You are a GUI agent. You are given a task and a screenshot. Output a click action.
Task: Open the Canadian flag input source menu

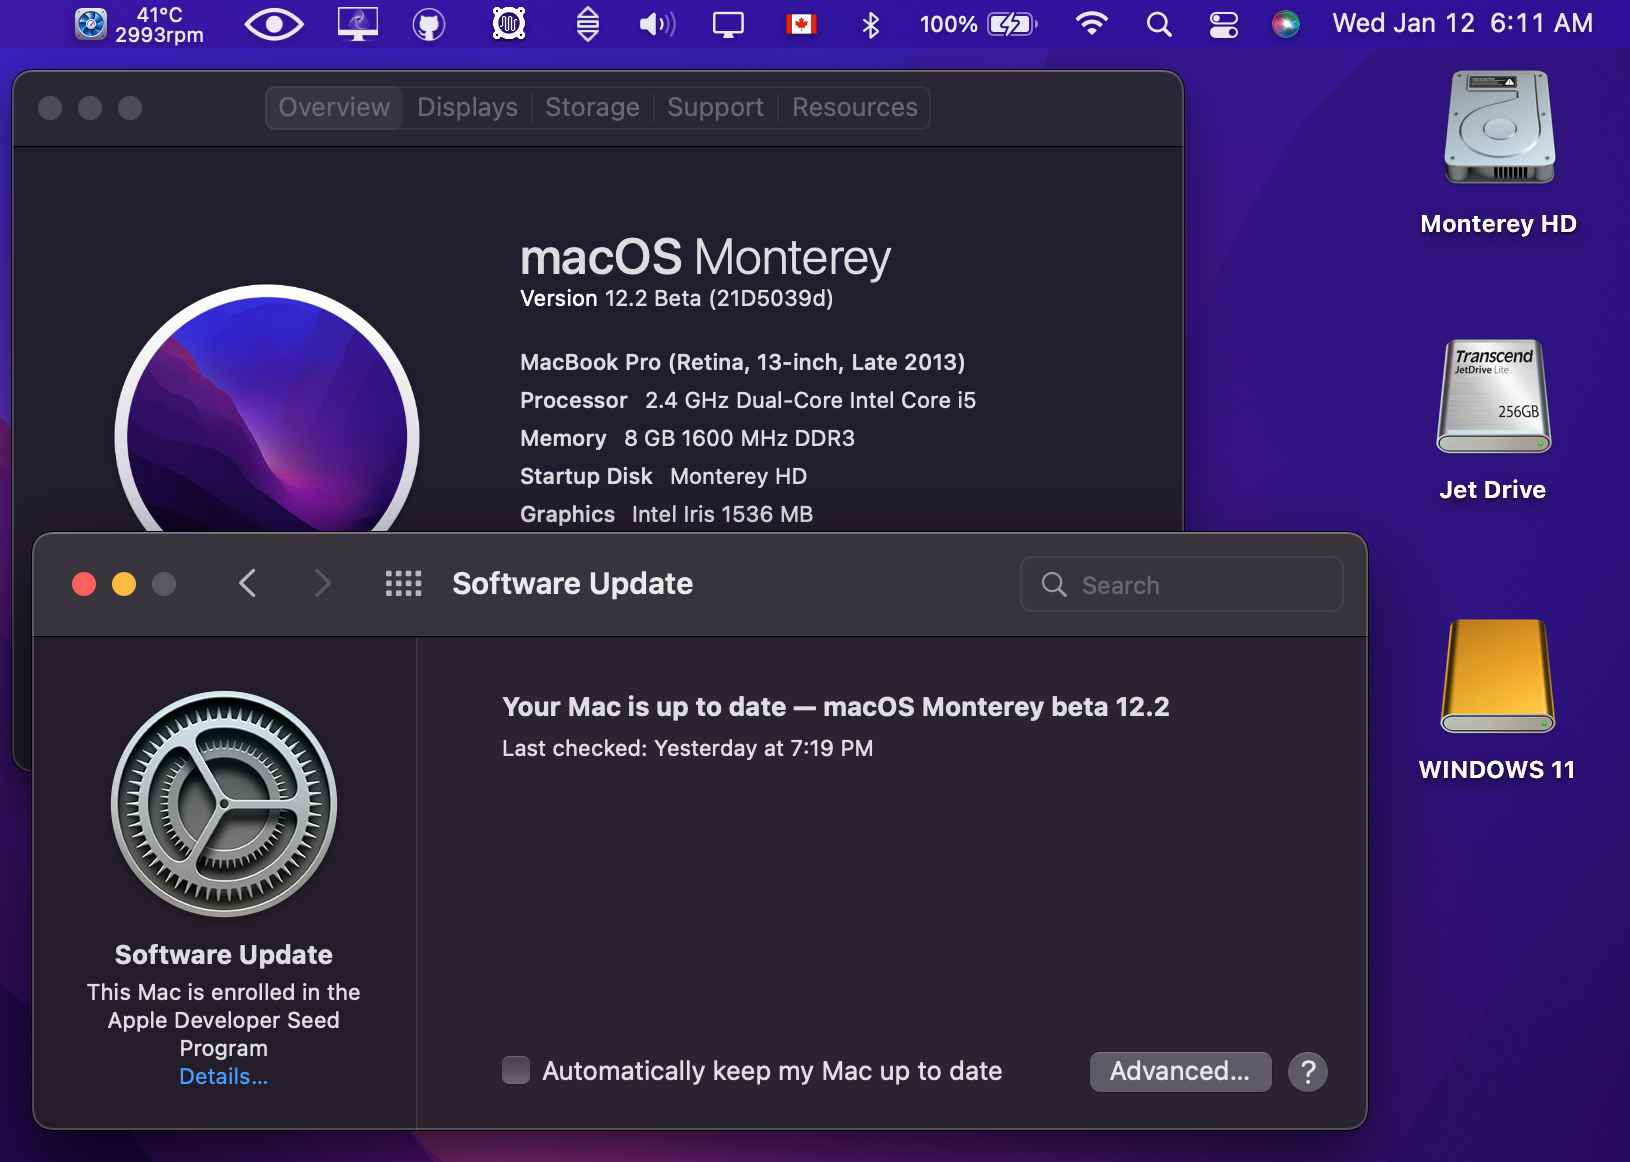(801, 24)
